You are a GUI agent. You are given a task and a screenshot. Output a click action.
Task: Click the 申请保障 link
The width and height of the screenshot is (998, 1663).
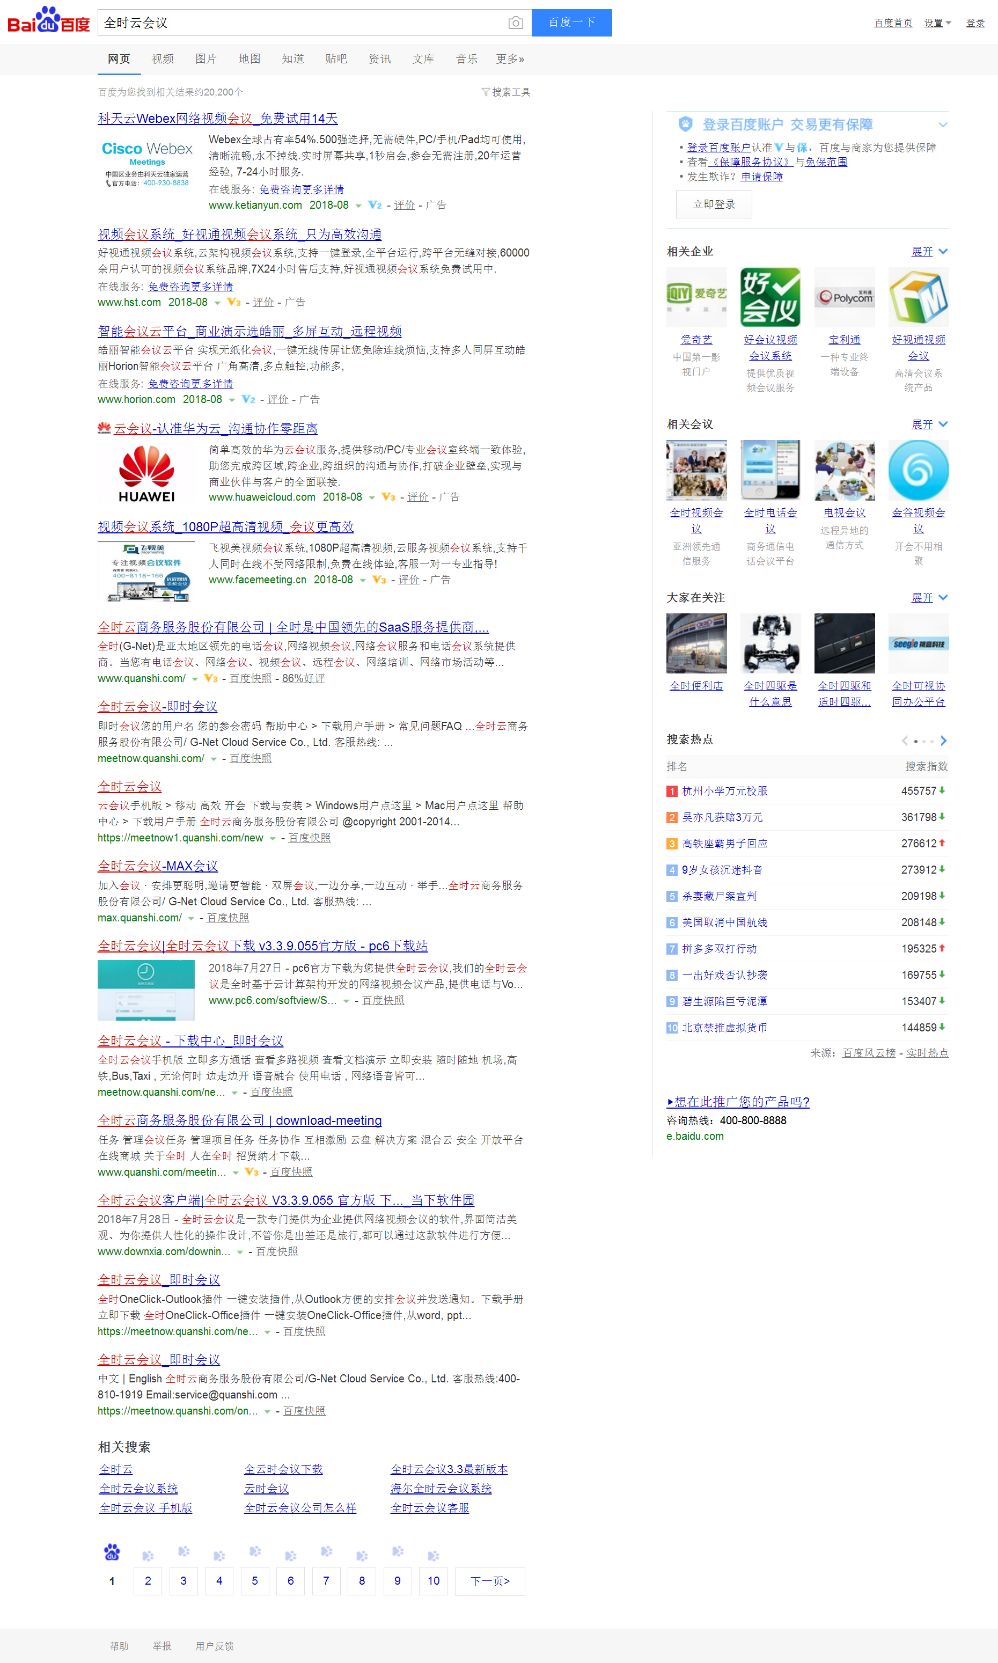pos(762,177)
